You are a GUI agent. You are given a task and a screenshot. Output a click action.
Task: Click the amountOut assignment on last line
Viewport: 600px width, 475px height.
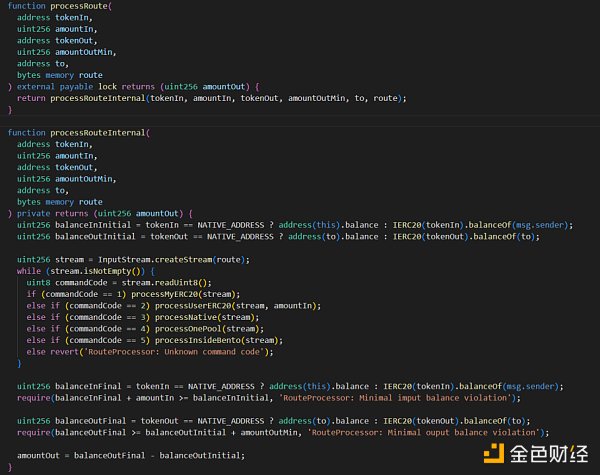tap(130, 455)
